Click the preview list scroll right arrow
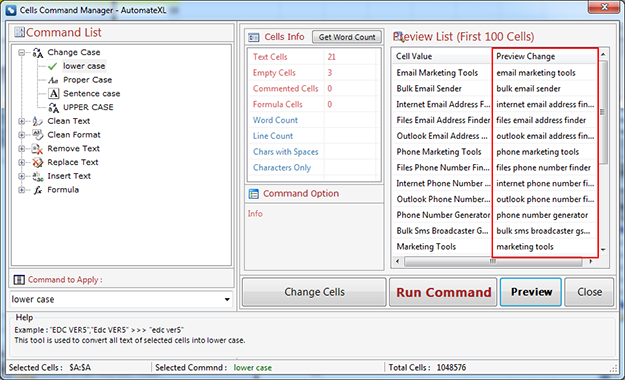 pyautogui.click(x=591, y=262)
